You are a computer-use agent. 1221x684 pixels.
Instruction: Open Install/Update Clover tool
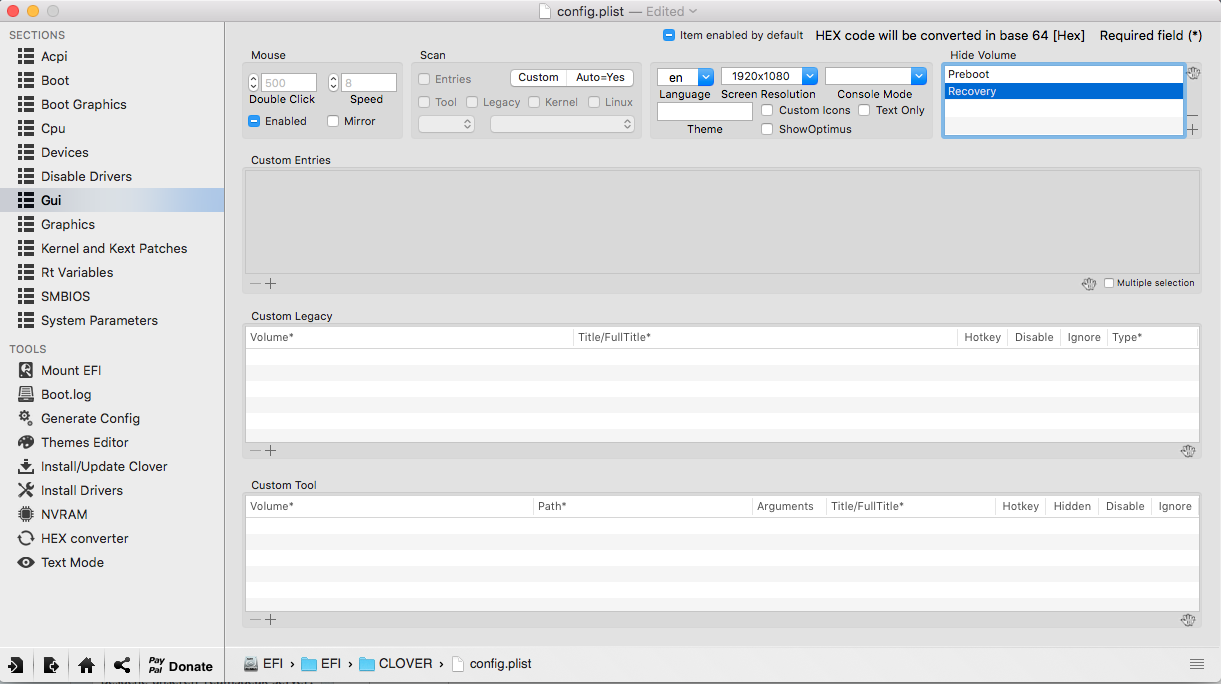[103, 466]
